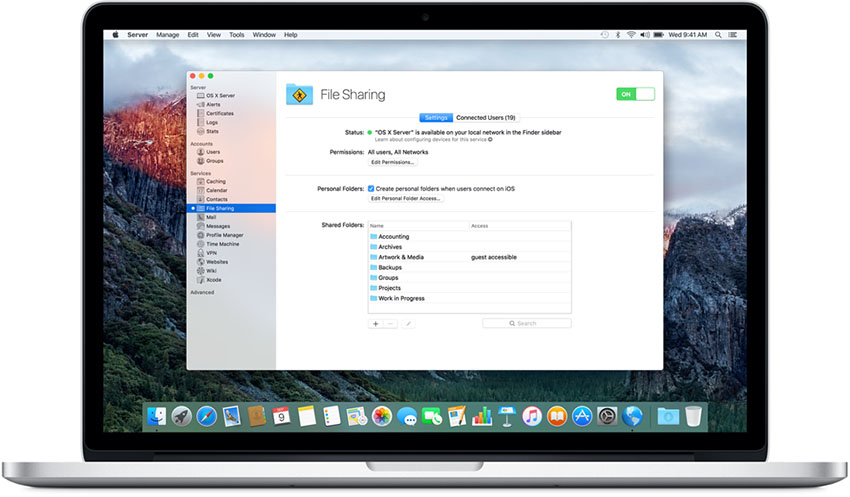This screenshot has width=850, height=497.
Task: Open the VPN service
Action: click(207, 253)
